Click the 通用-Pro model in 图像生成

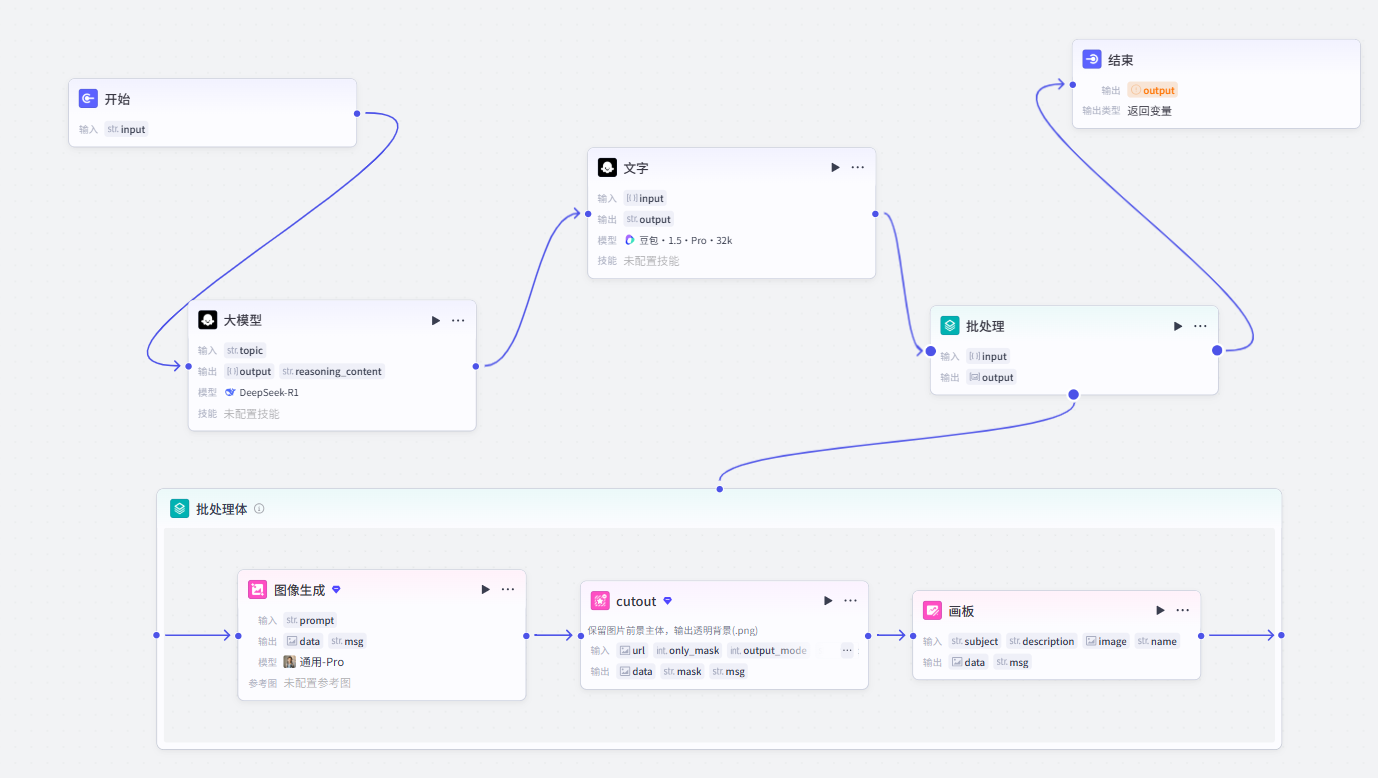tap(313, 662)
